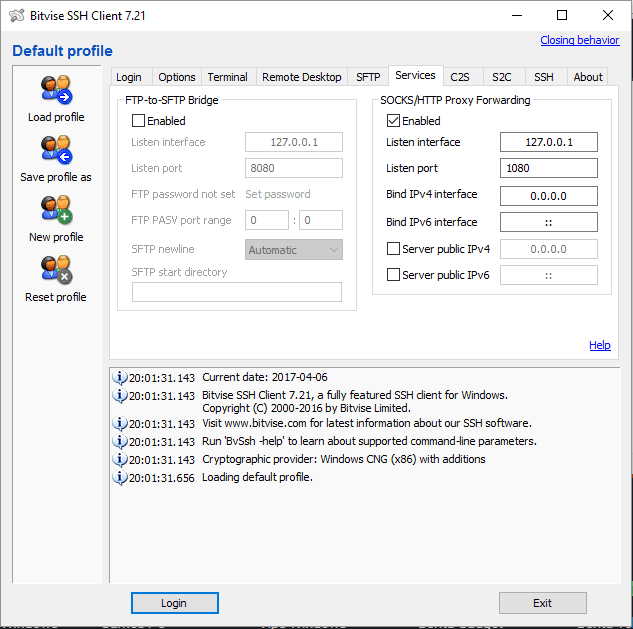633x629 pixels.
Task: Check the Server public IPv6 box
Action: [x=393, y=275]
